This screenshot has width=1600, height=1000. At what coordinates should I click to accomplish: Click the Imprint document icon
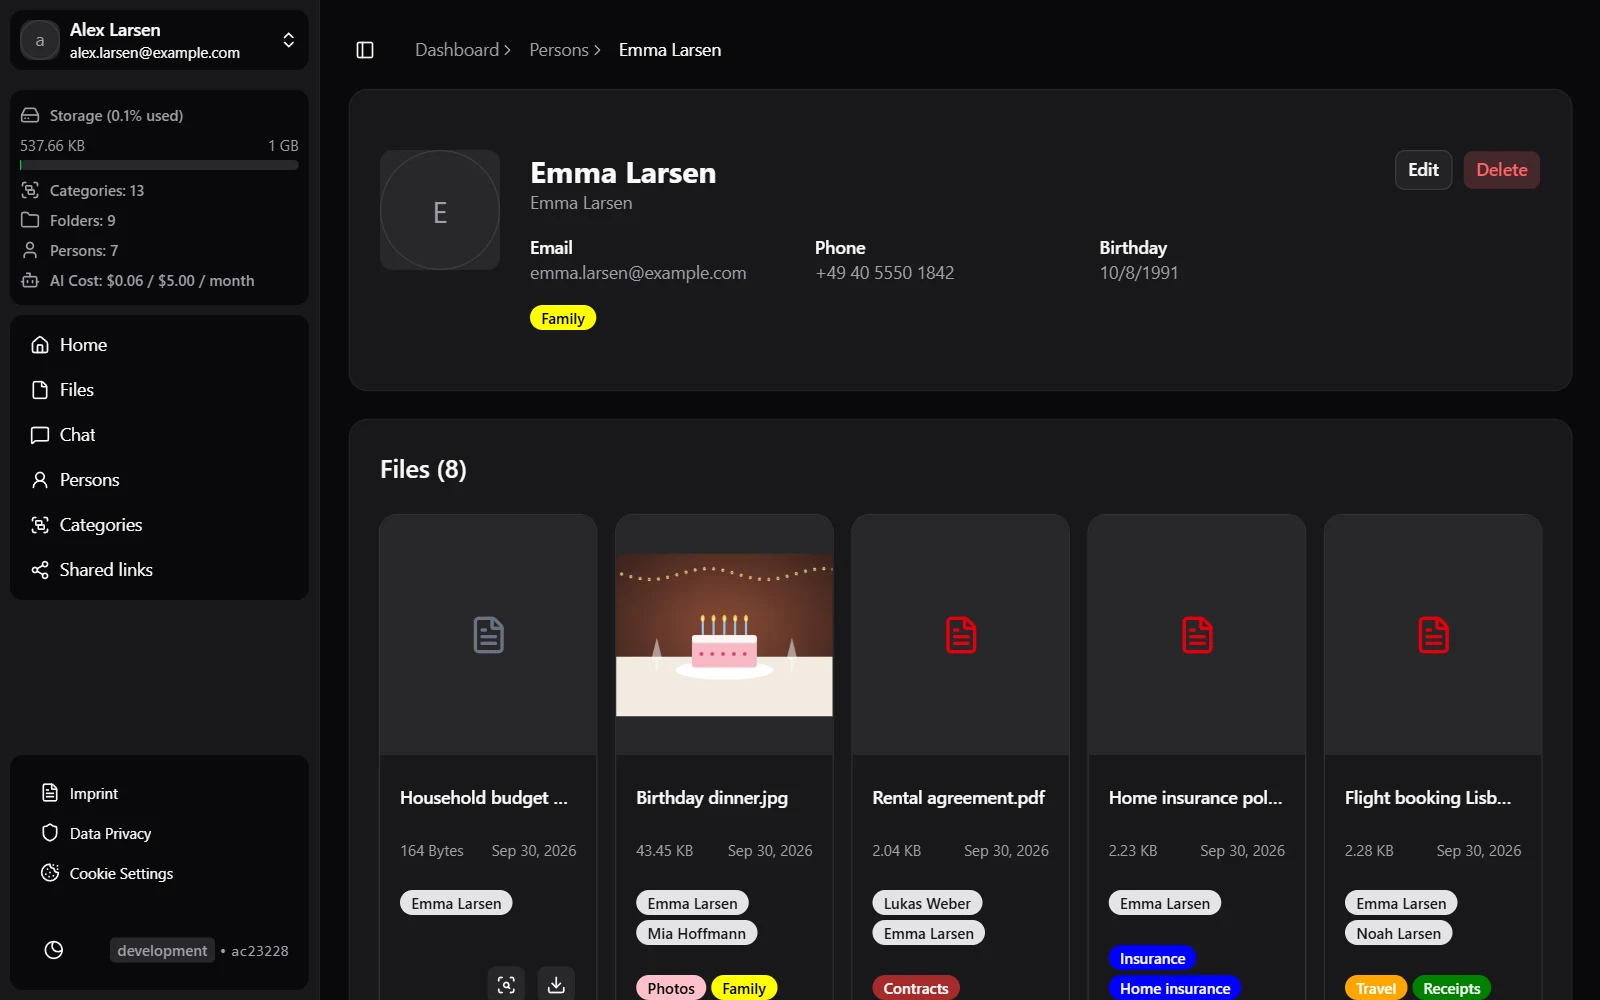pos(50,793)
